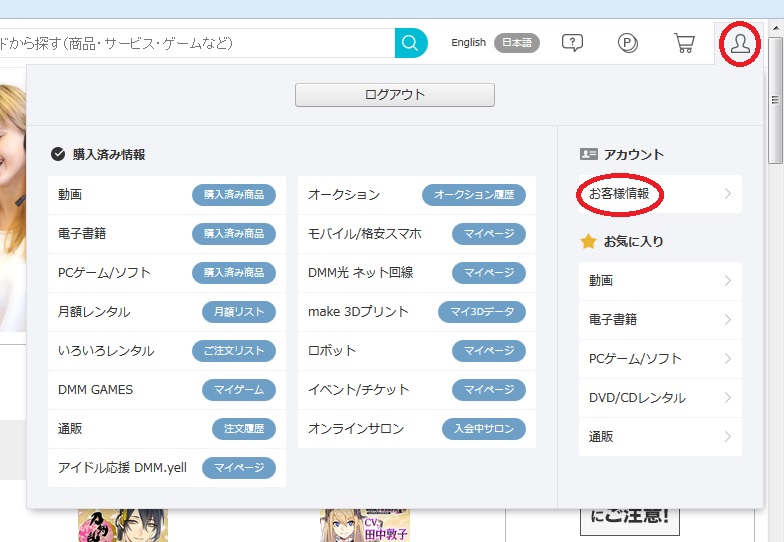784x542 pixels.
Task: Click the オンラインサロン row label
Action: 356,428
